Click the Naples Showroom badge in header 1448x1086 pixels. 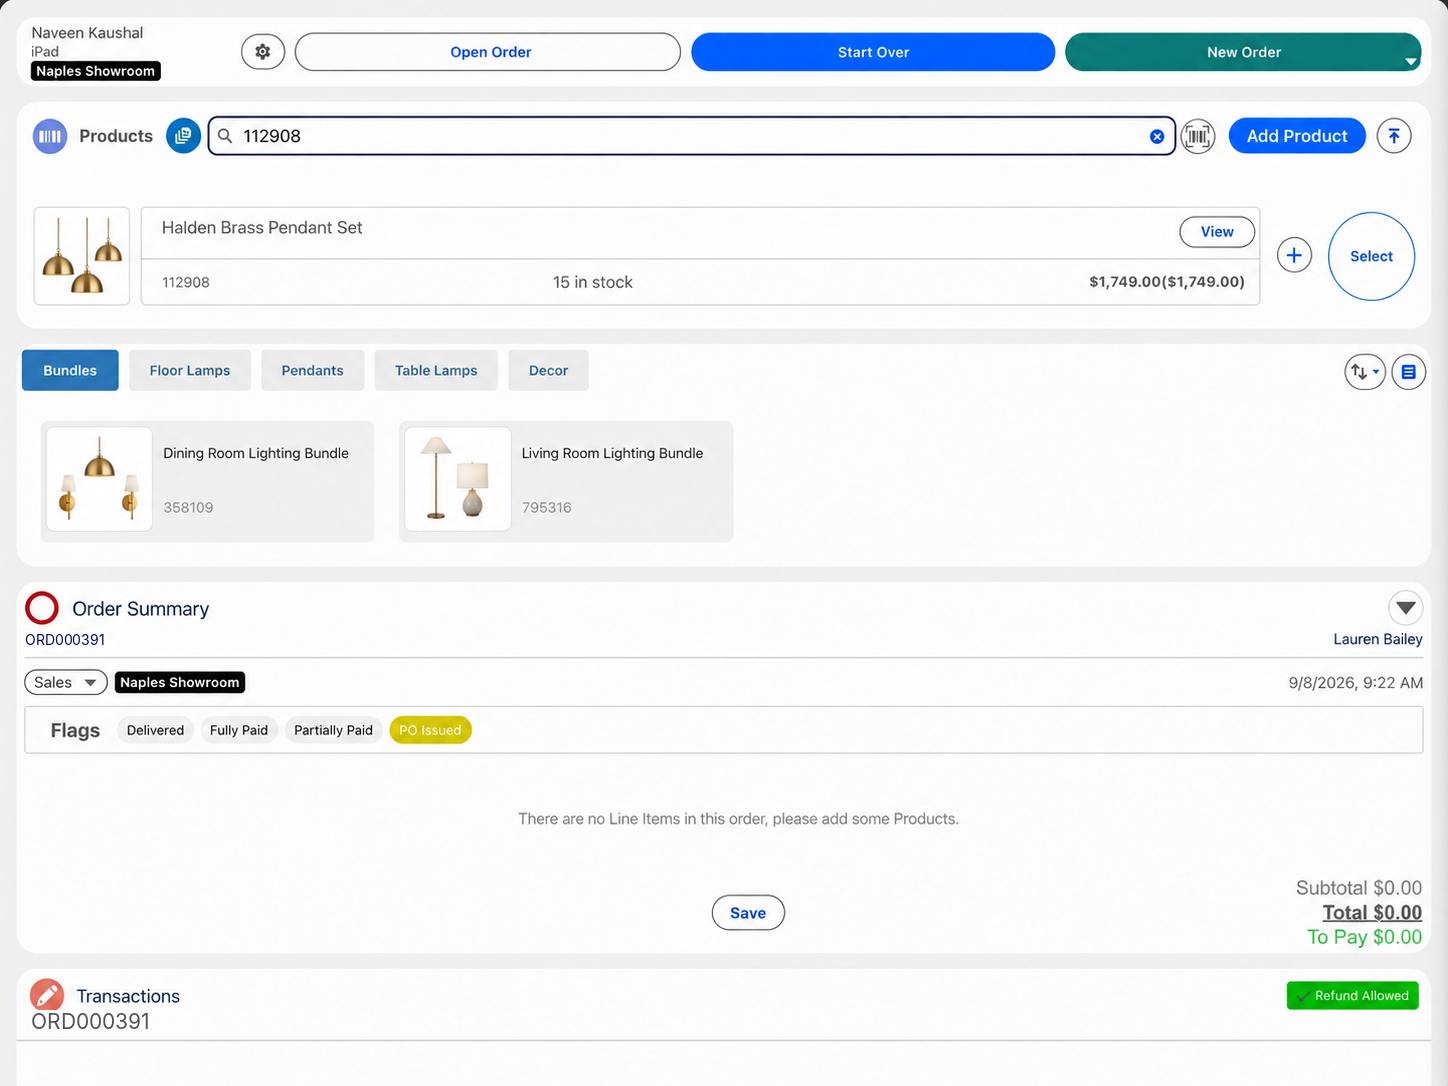point(96,71)
